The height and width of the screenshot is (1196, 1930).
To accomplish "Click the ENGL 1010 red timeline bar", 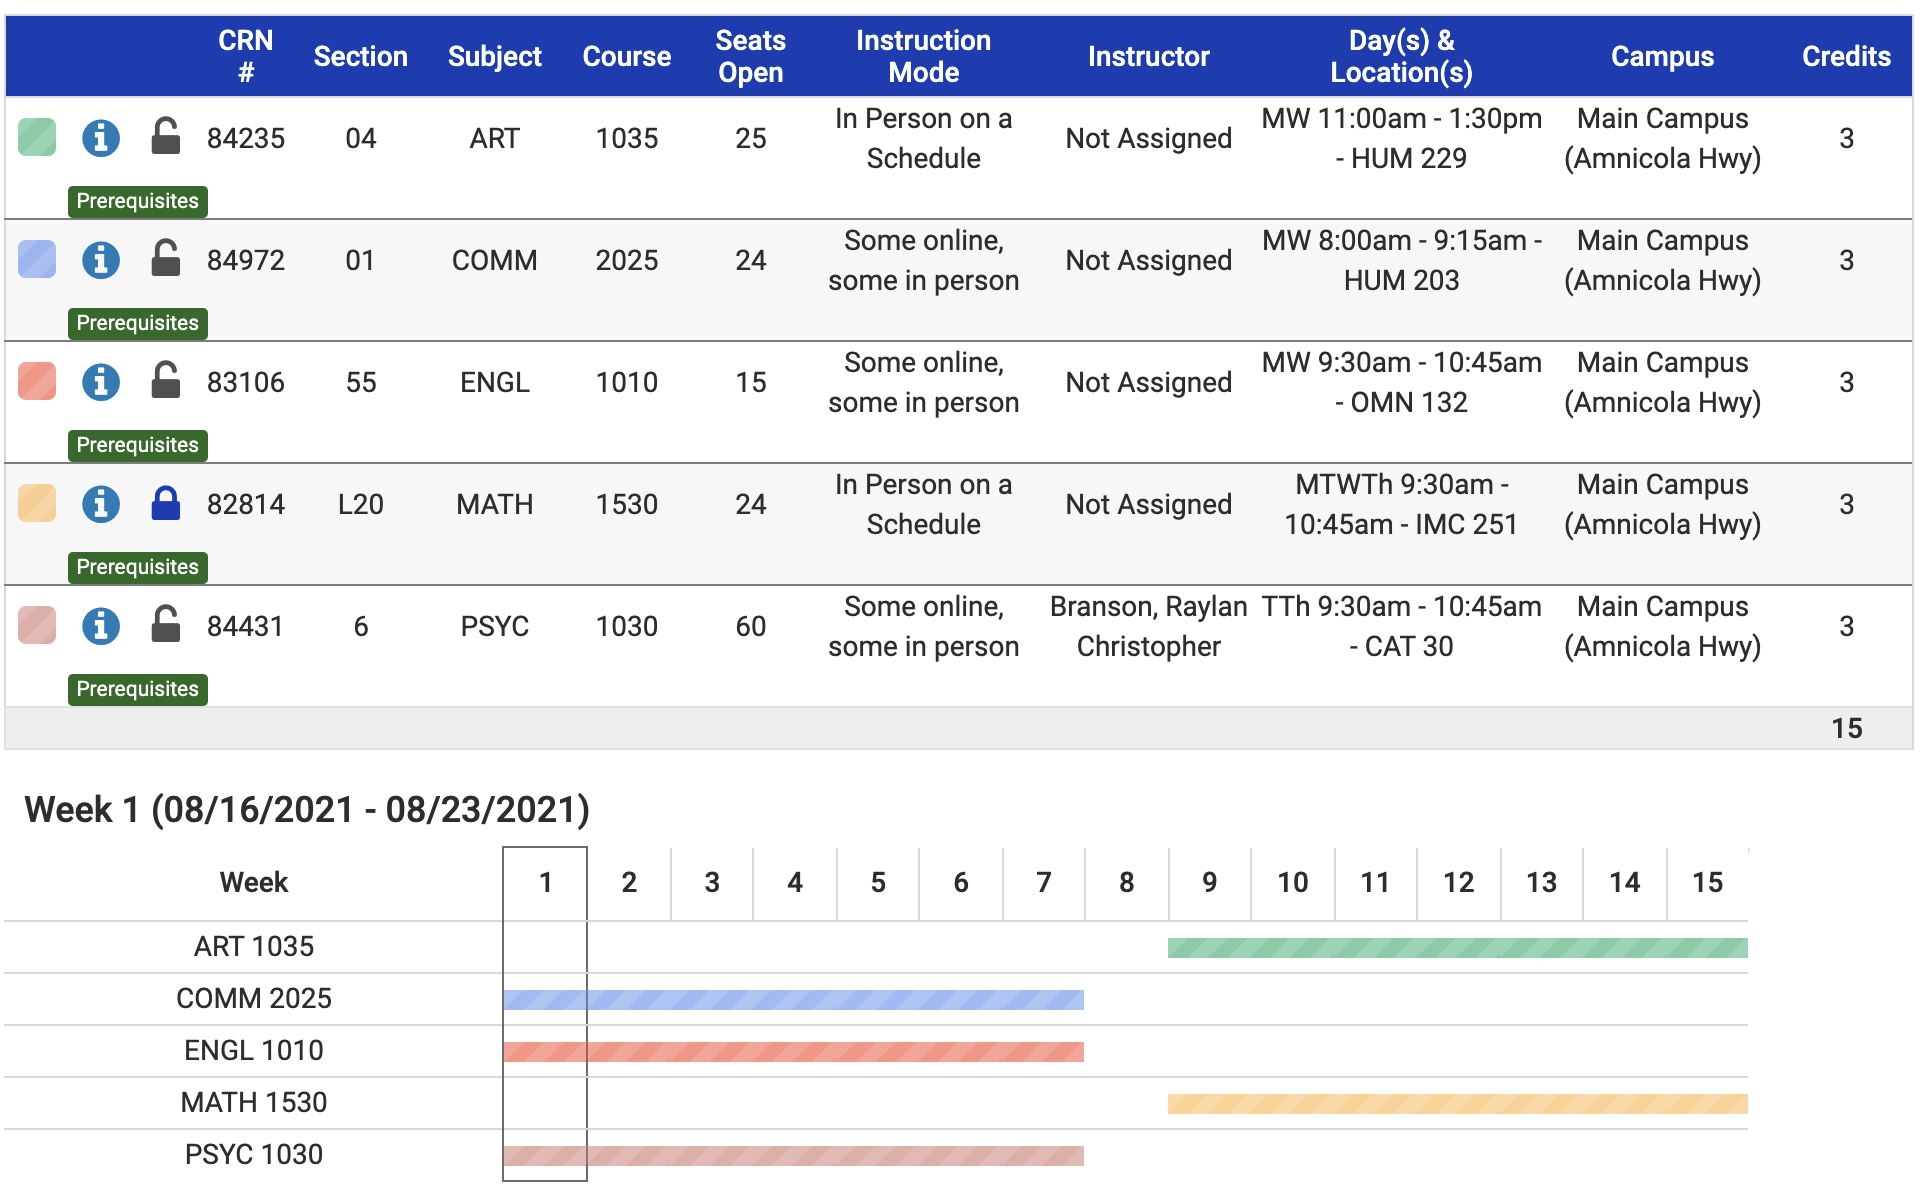I will click(793, 1051).
